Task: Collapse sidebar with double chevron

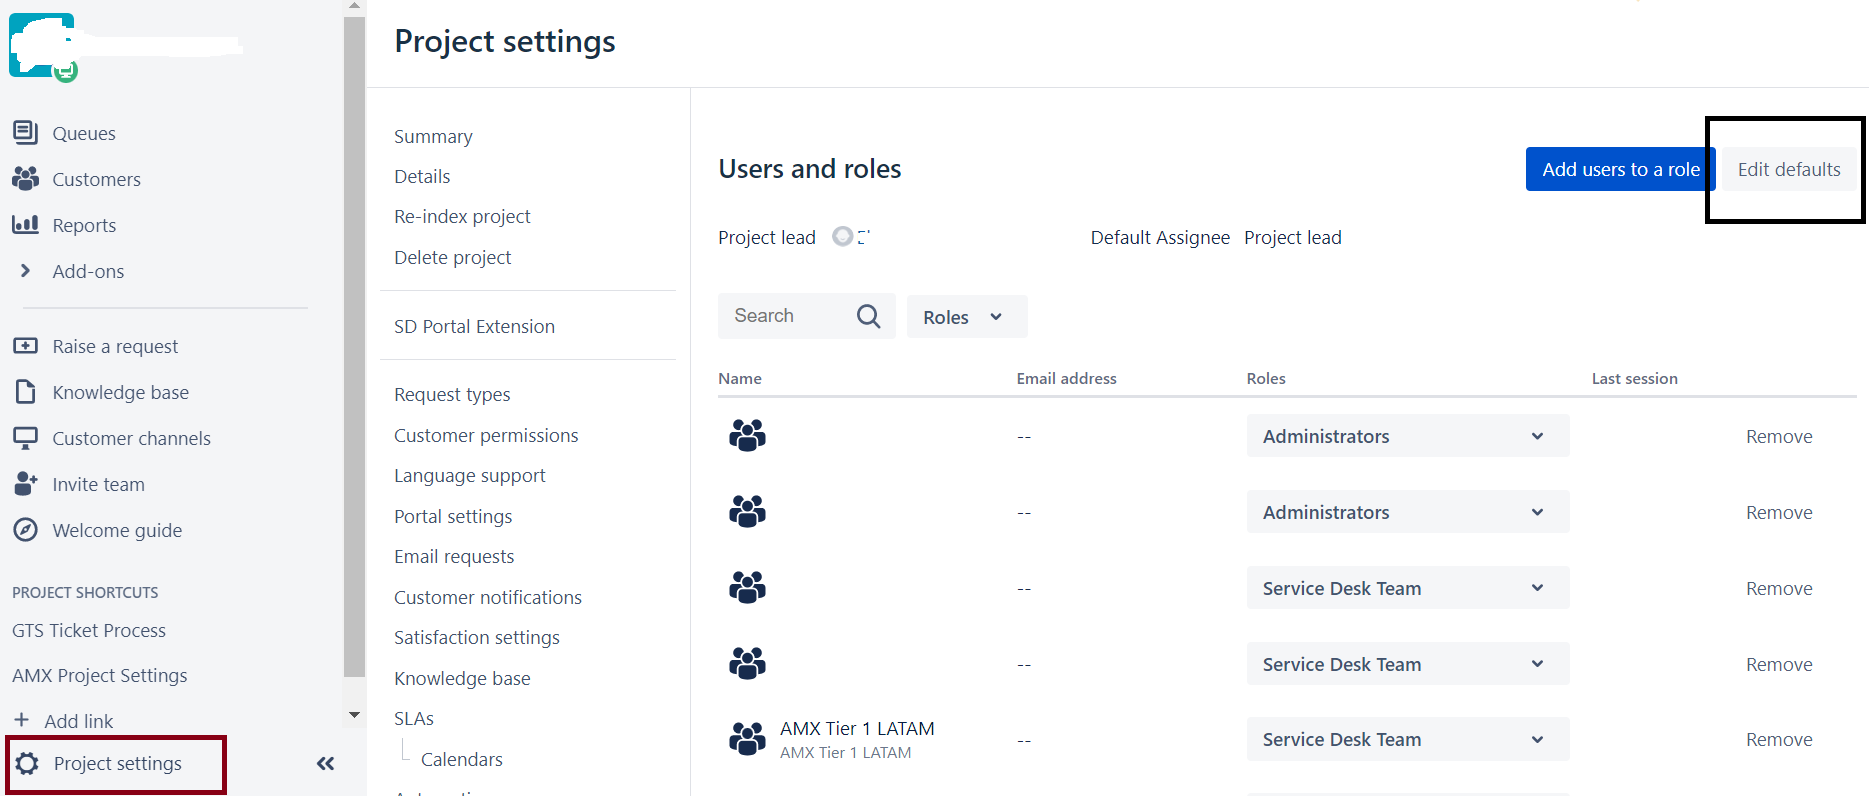Action: tap(325, 764)
